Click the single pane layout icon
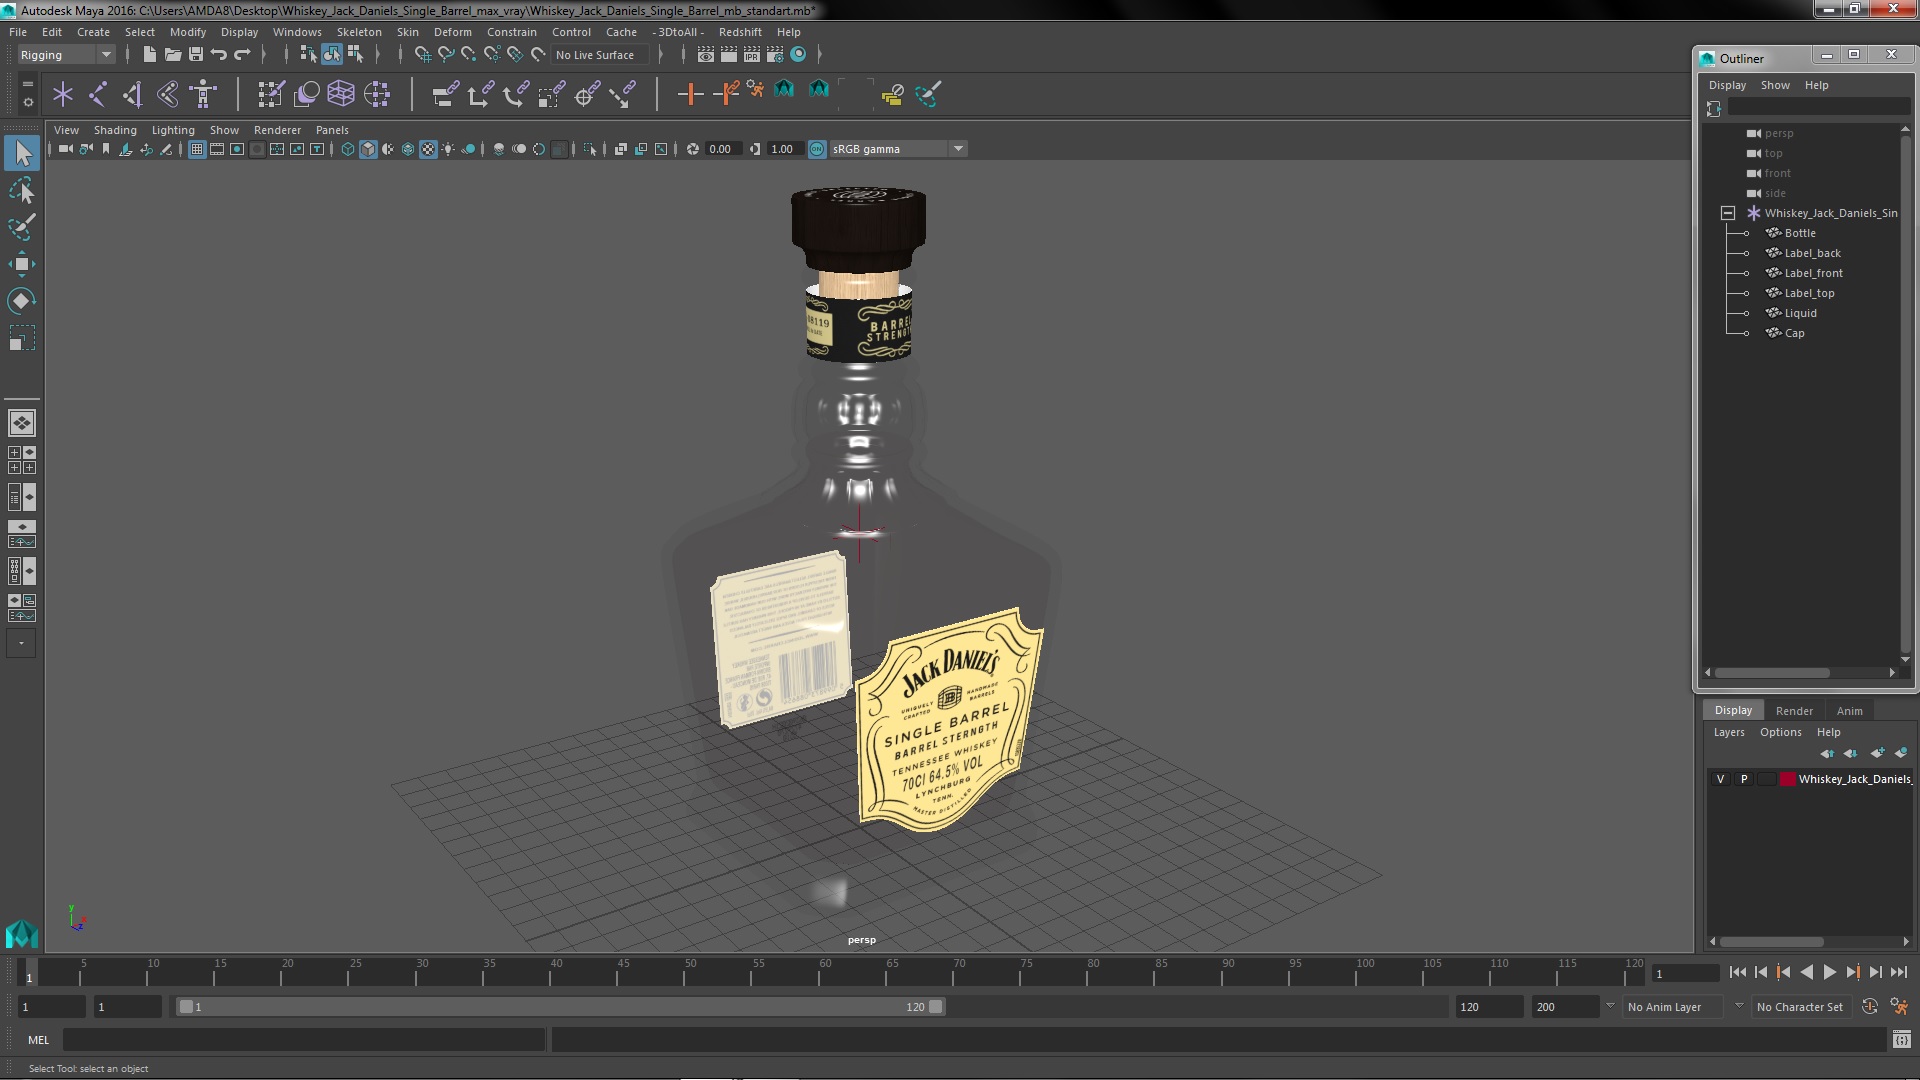This screenshot has height=1080, width=1920. (x=22, y=423)
